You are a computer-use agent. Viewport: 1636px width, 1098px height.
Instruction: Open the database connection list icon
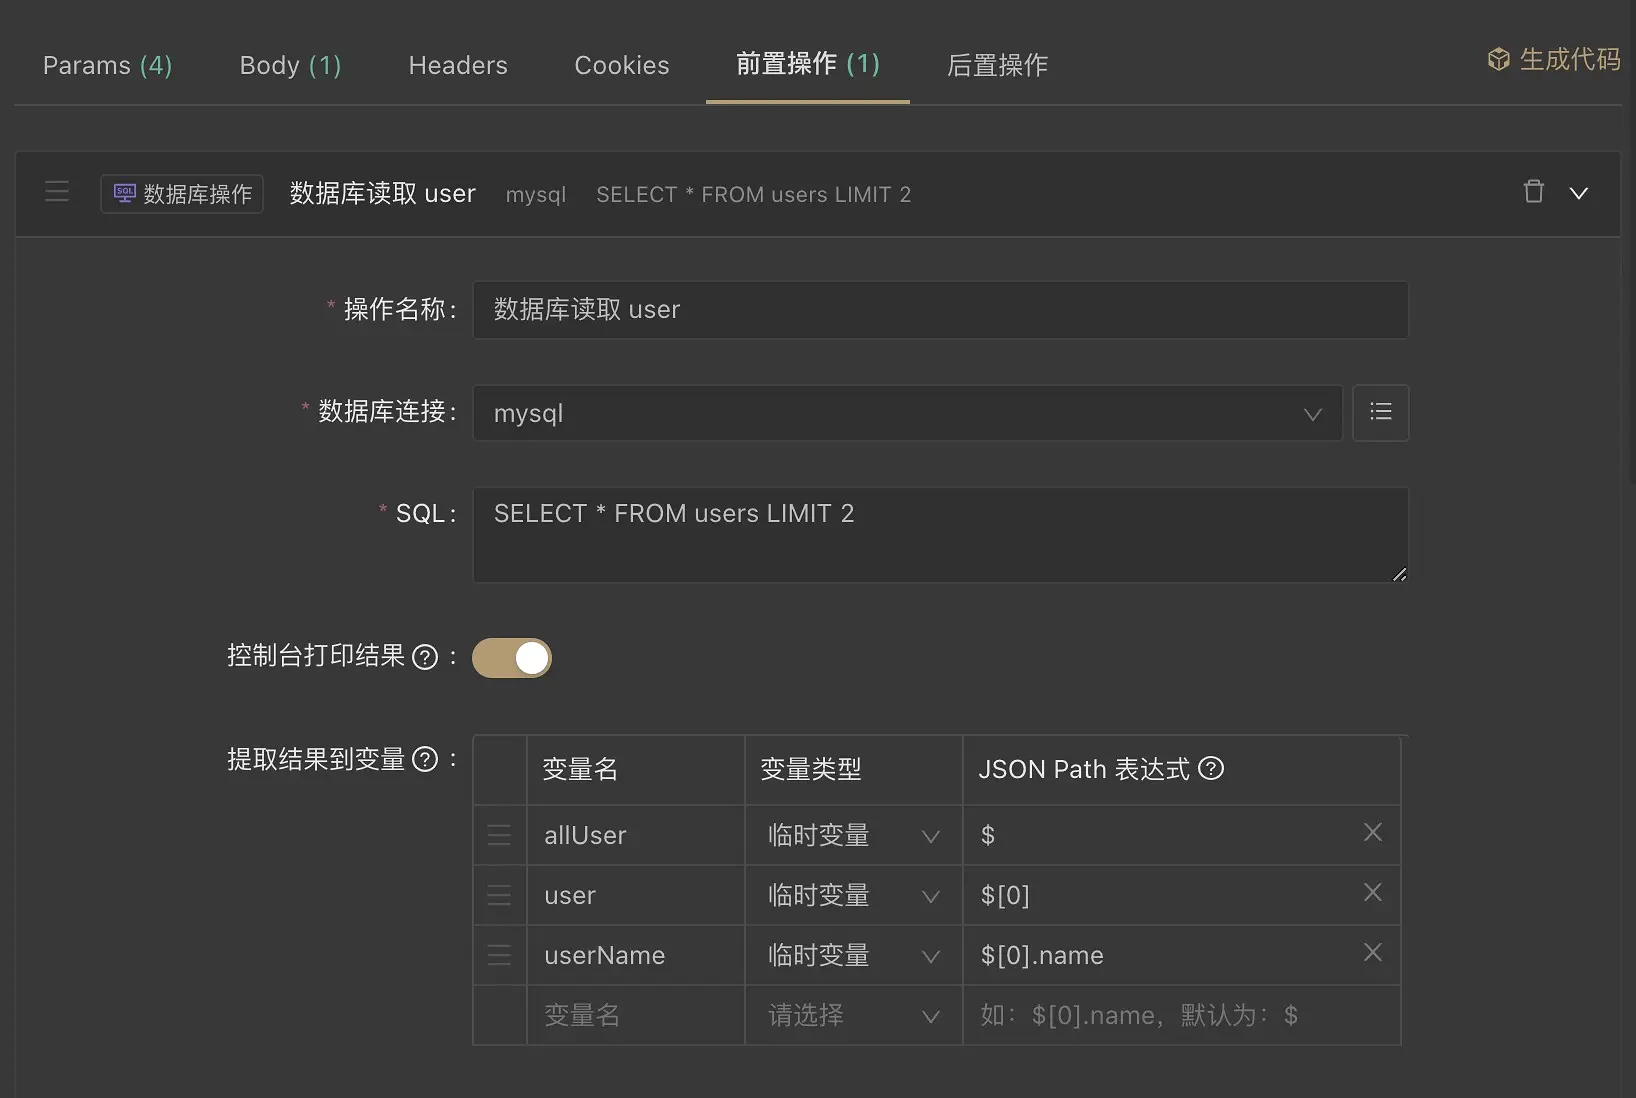tap(1381, 413)
